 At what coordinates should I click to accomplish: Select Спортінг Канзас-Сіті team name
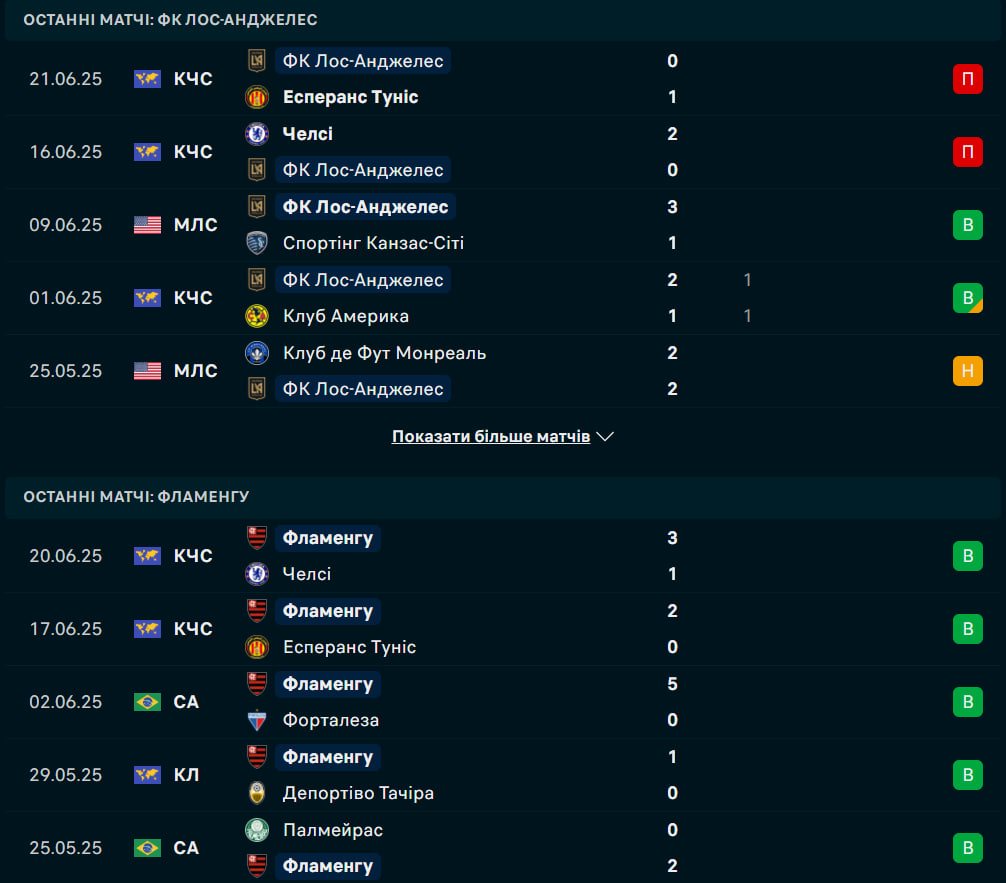(373, 243)
